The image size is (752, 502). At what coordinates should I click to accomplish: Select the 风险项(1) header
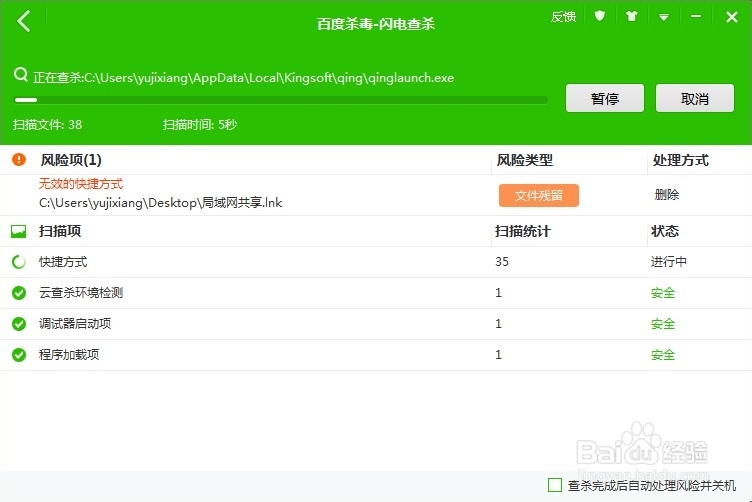click(71, 160)
